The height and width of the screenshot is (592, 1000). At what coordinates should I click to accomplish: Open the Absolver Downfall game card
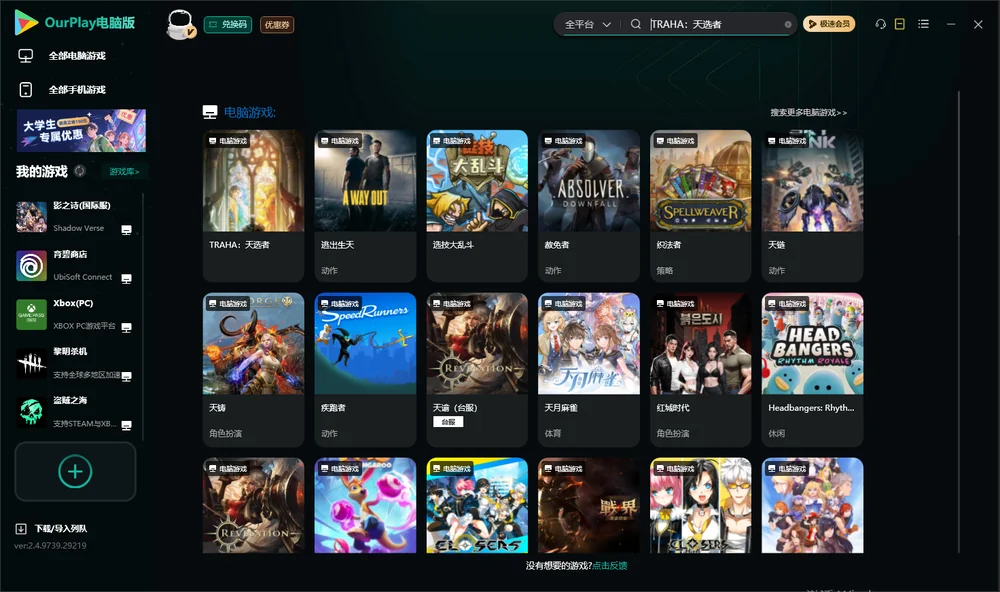pyautogui.click(x=589, y=205)
